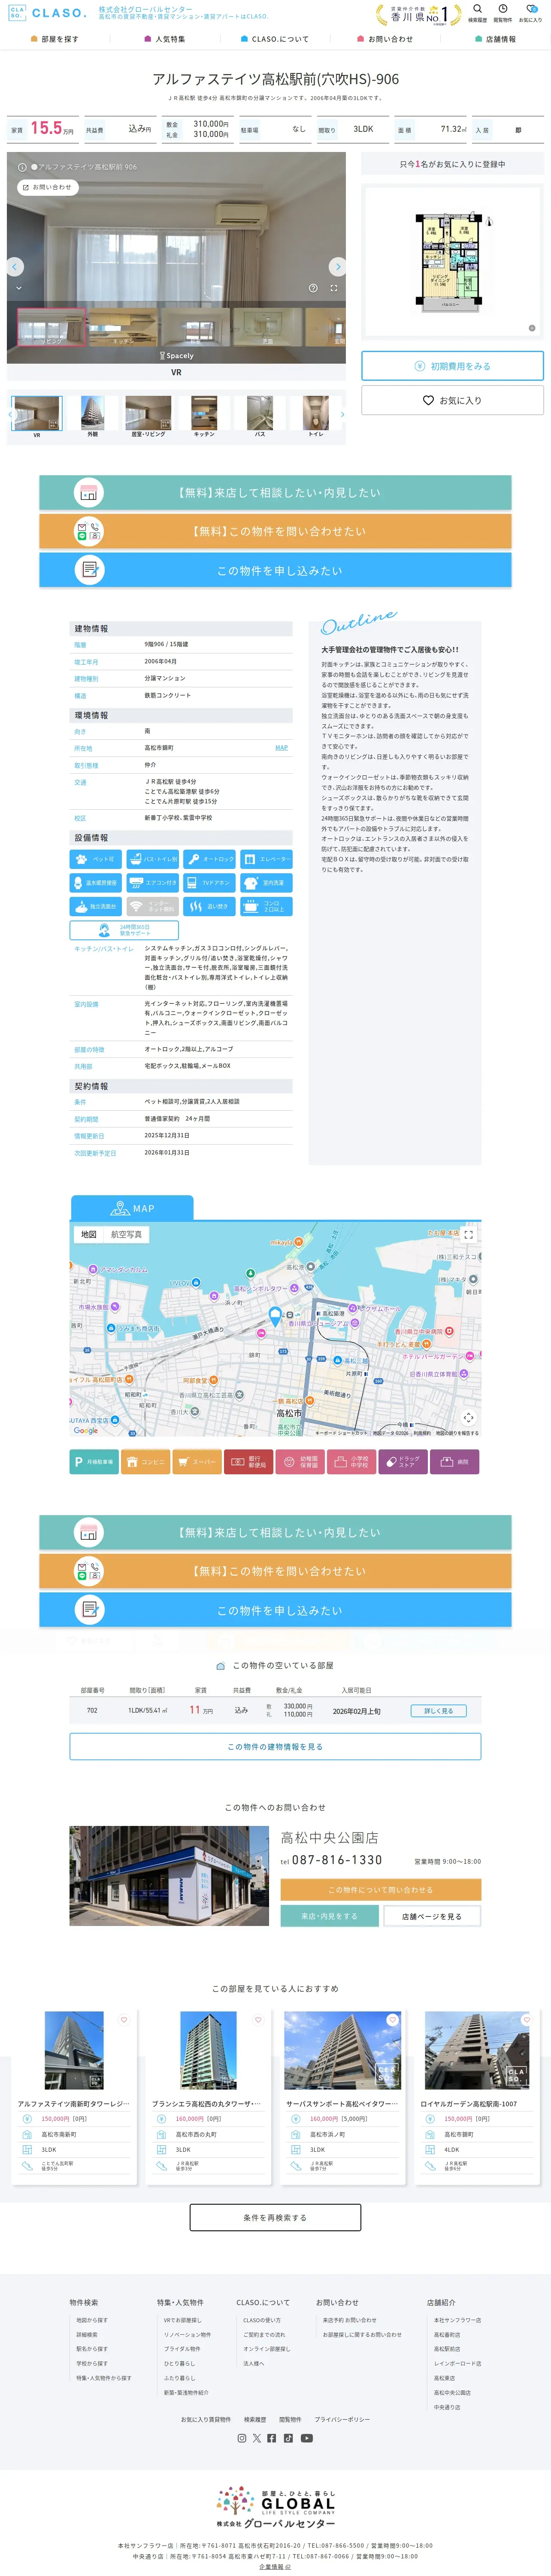551x2576 pixels.
Task: Open the 地図から探す footer link
Action: [x=92, y=2320]
